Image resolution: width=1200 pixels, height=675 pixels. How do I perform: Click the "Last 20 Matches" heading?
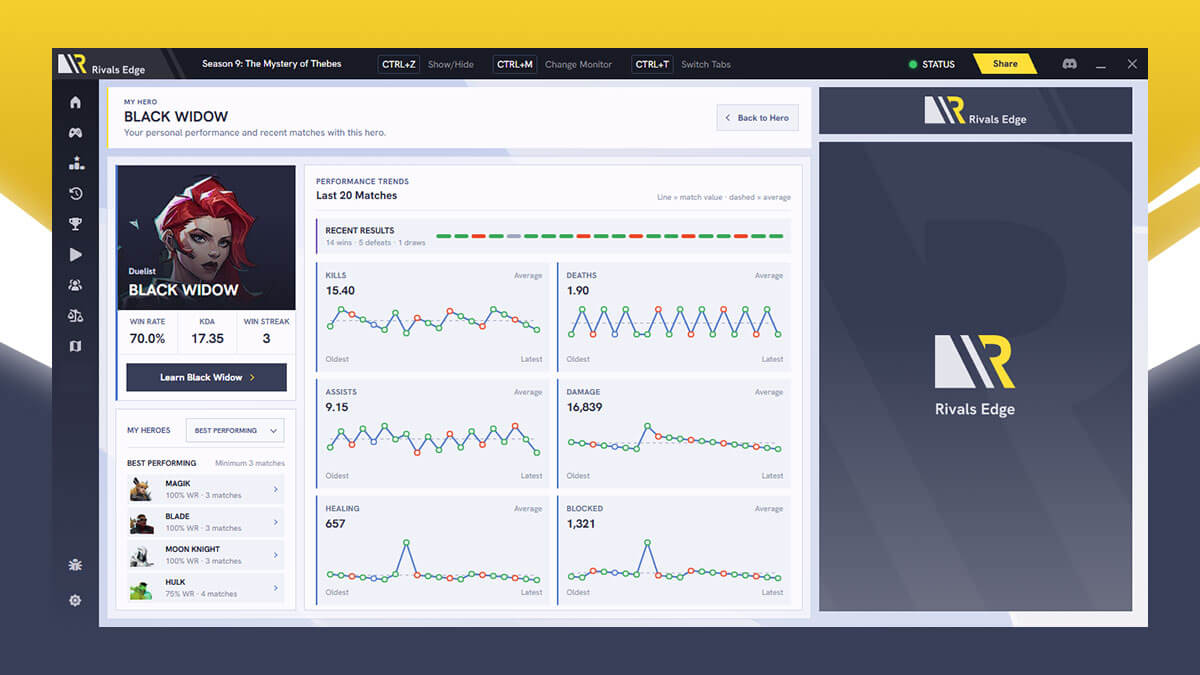tap(356, 195)
